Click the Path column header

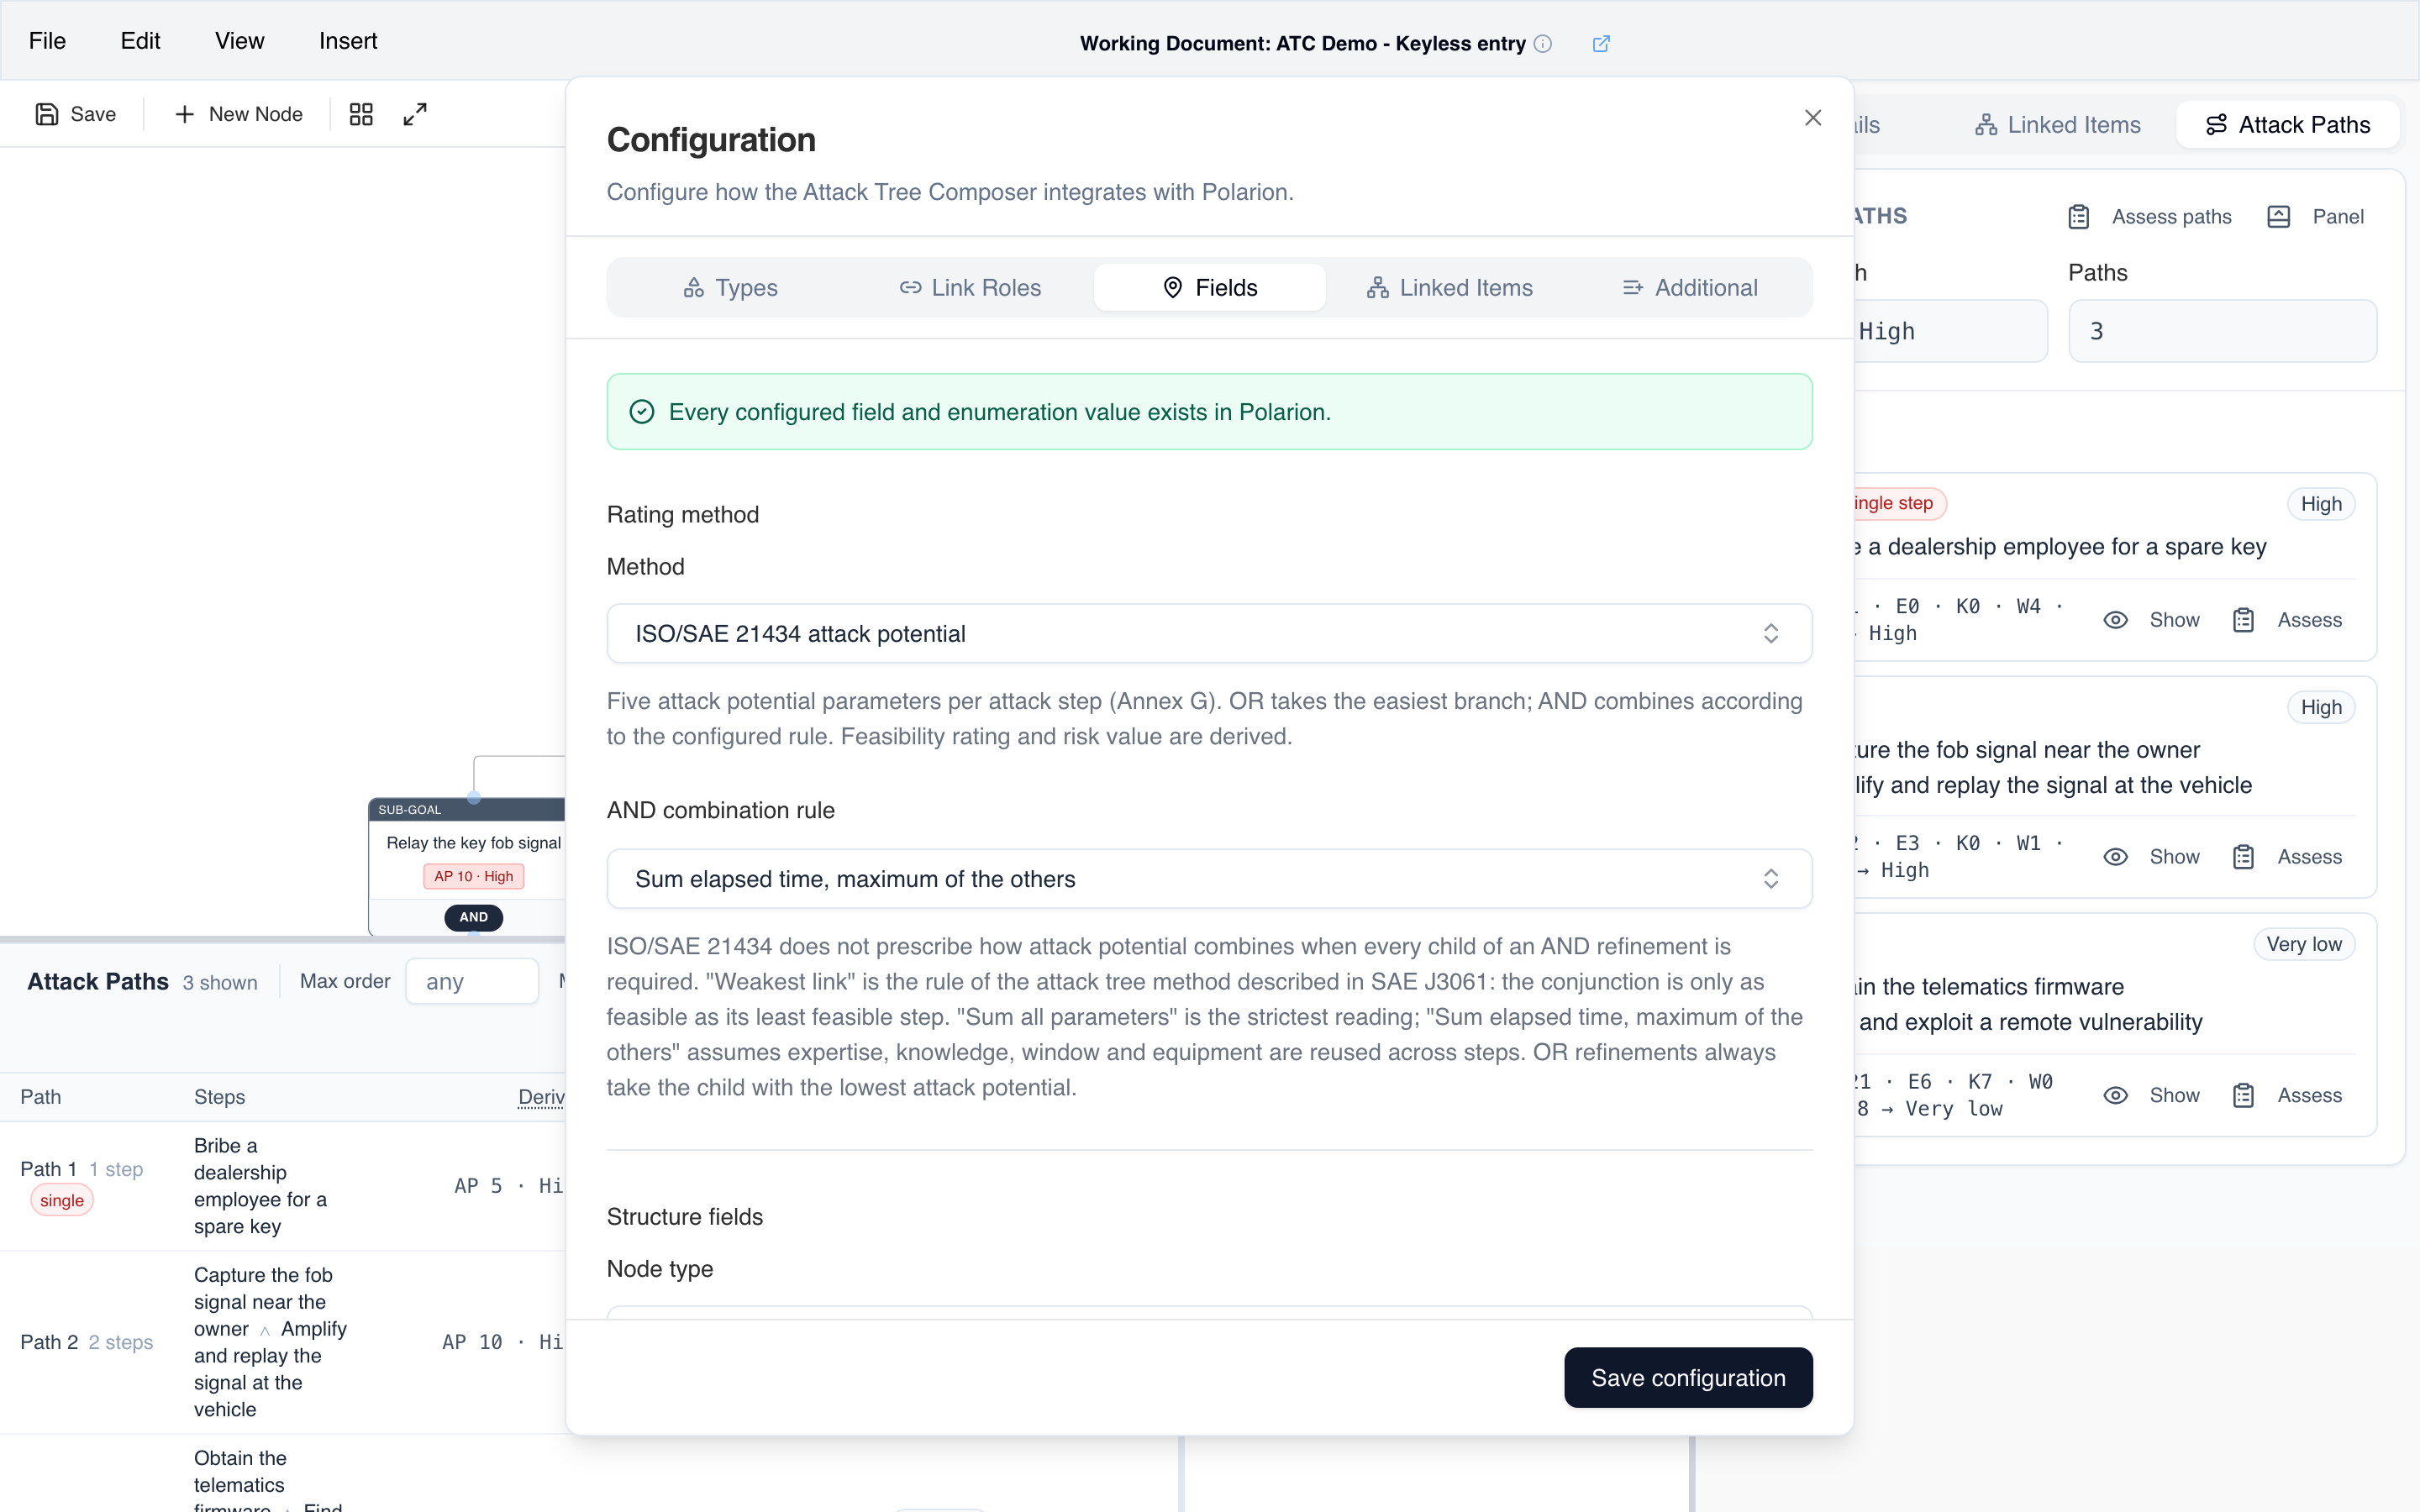click(41, 1097)
